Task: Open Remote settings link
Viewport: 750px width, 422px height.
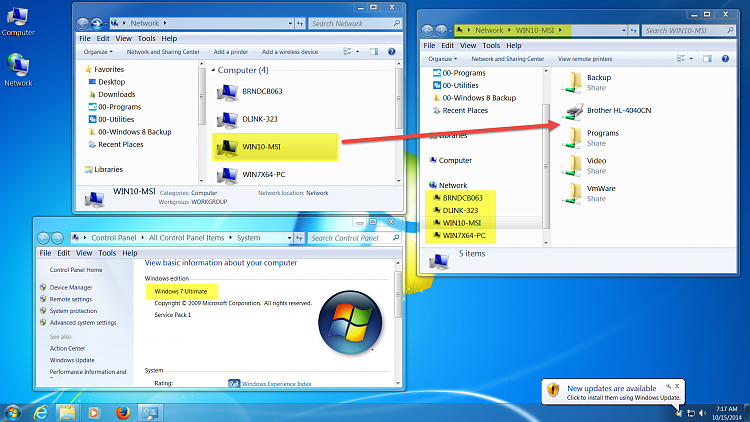Action: [x=71, y=300]
